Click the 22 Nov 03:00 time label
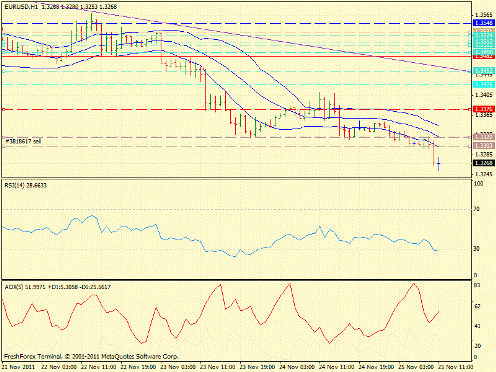496x372 pixels. click(x=59, y=367)
